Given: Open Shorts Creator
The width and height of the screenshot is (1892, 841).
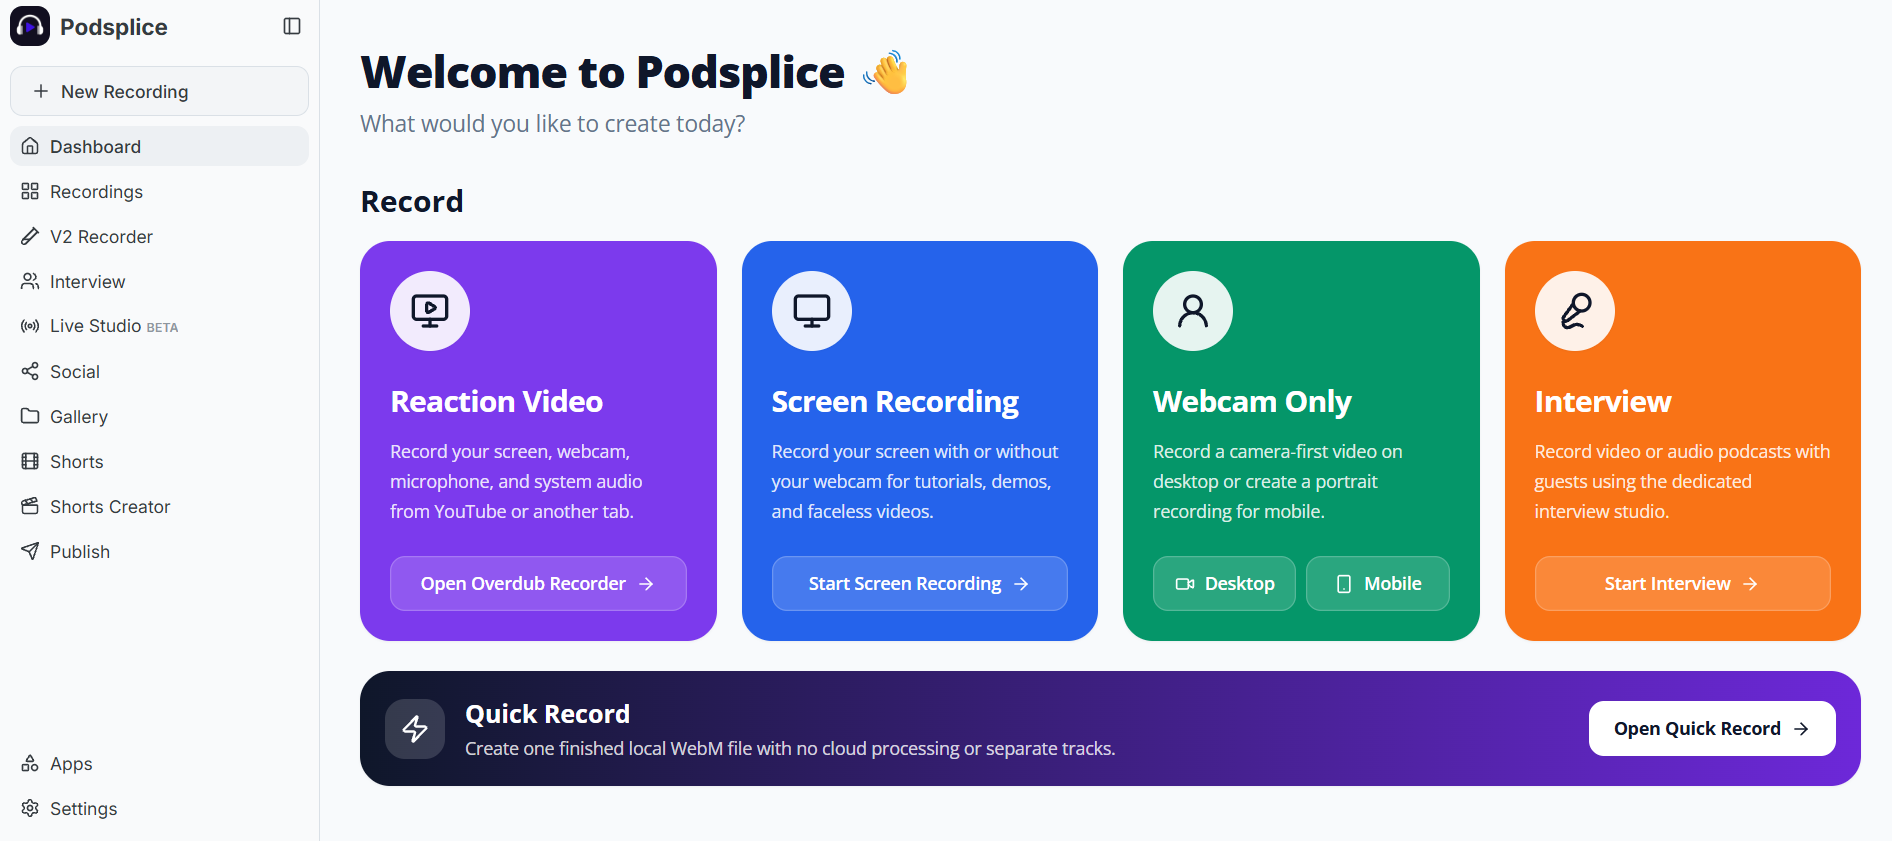Looking at the screenshot, I should [x=159, y=506].
